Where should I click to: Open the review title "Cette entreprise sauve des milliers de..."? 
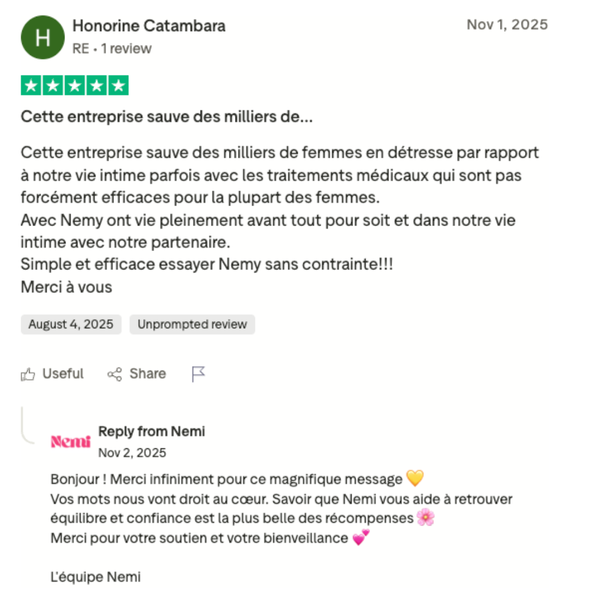click(x=167, y=117)
